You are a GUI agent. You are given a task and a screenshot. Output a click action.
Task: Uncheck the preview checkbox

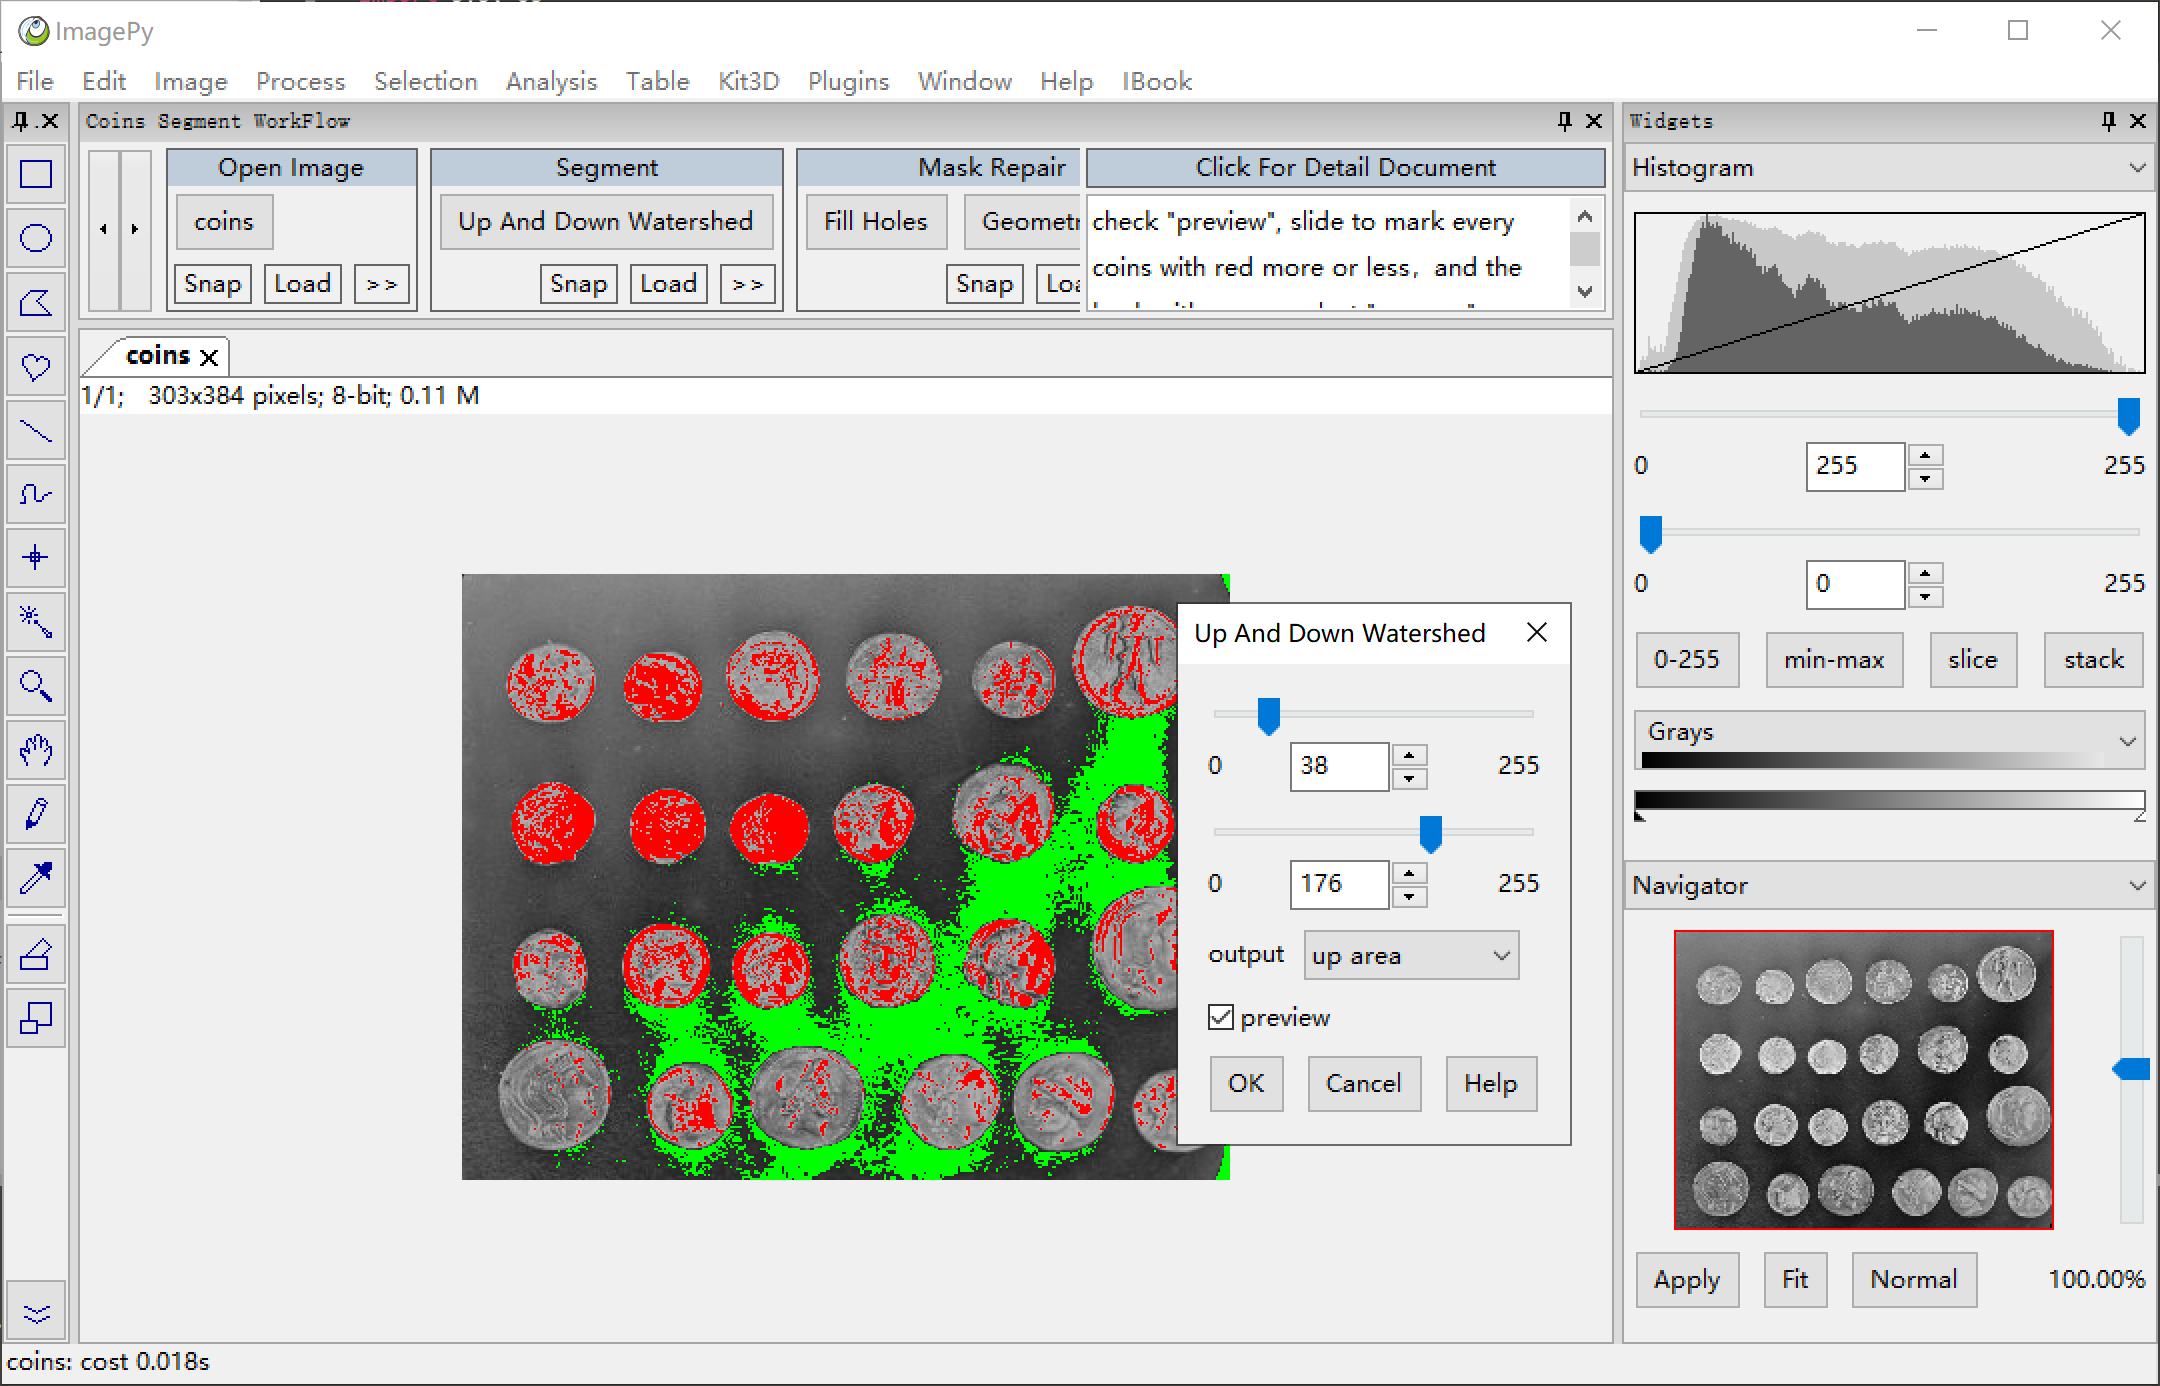coord(1221,1018)
